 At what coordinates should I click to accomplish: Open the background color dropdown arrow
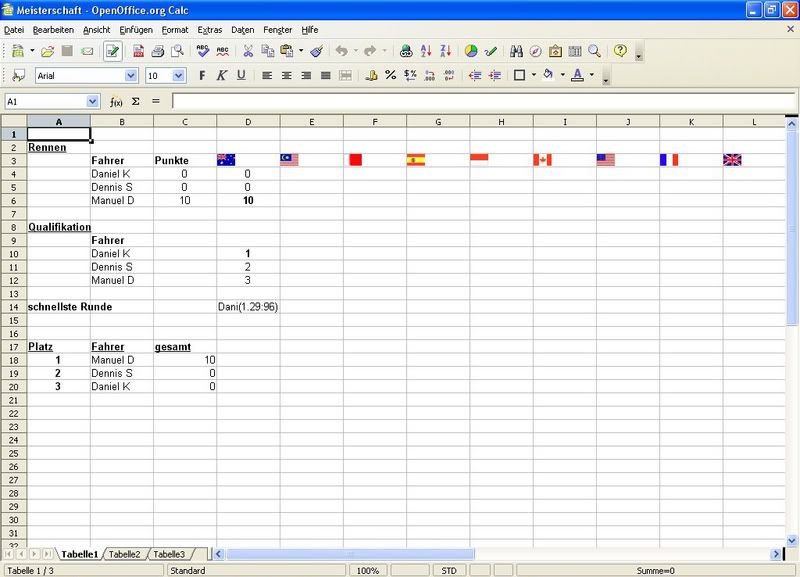[563, 75]
